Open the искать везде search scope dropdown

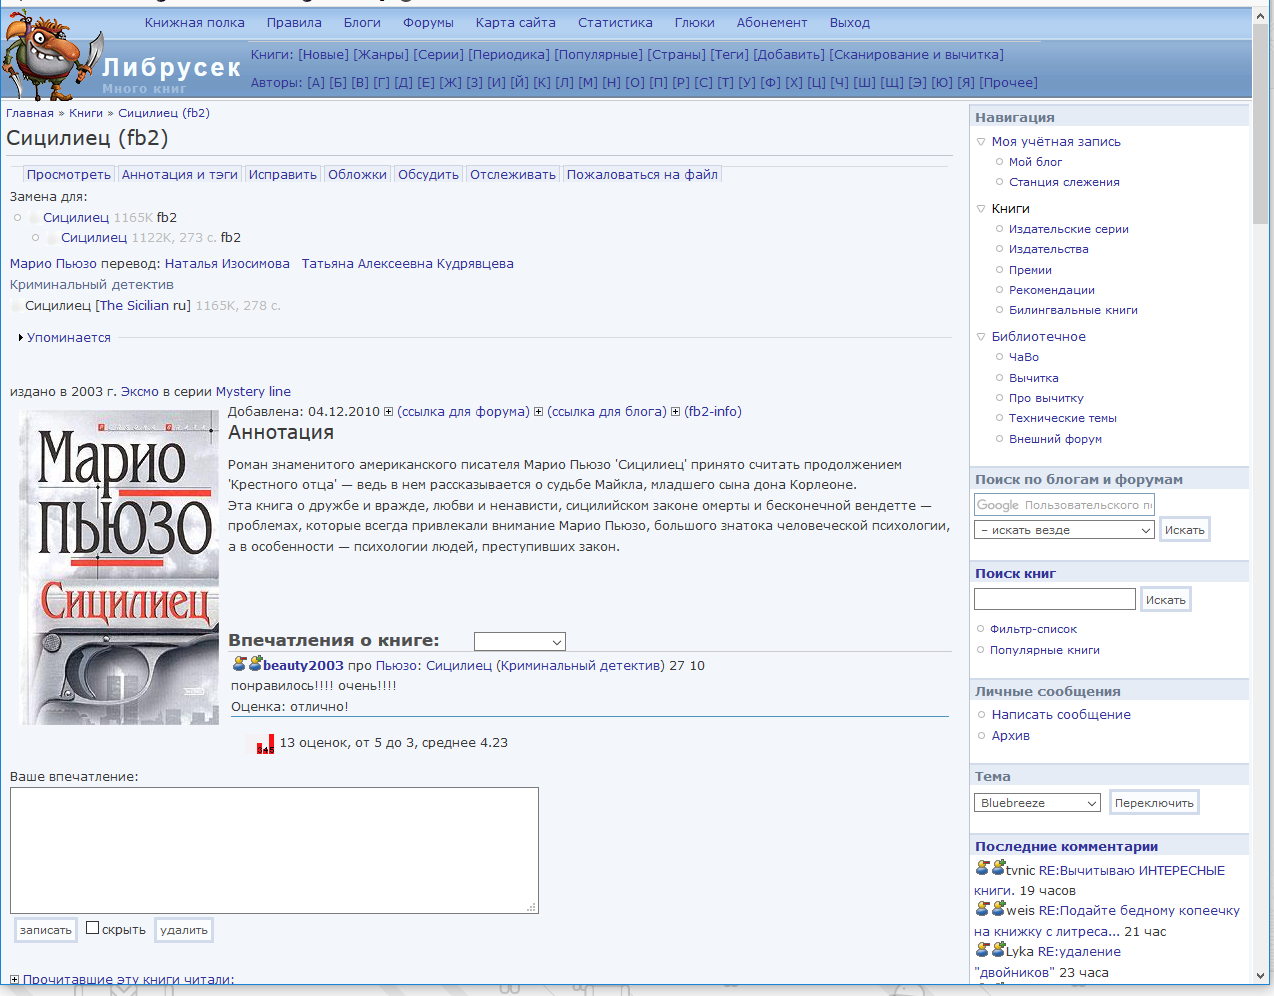[x=1065, y=530]
